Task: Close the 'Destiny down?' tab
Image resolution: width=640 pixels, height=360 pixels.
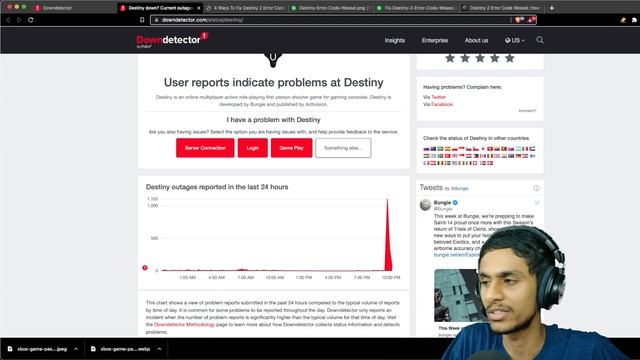Action: click(x=199, y=8)
